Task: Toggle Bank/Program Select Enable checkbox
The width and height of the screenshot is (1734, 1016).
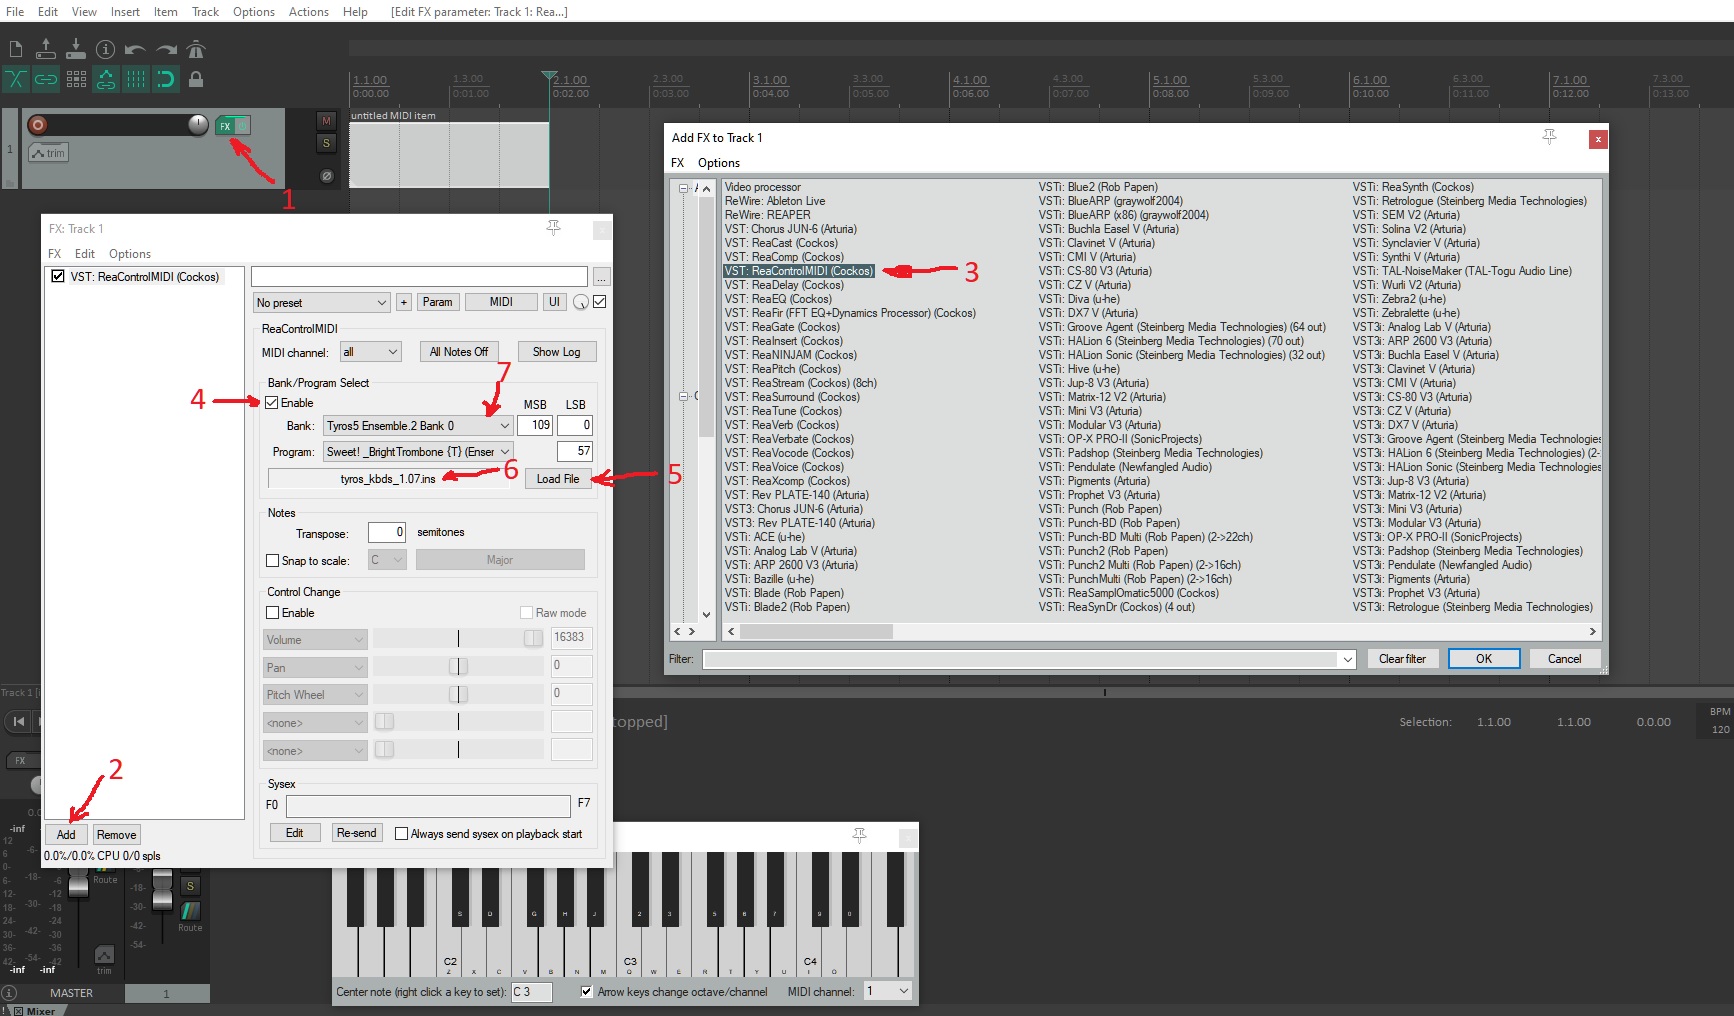Action: pyautogui.click(x=271, y=403)
